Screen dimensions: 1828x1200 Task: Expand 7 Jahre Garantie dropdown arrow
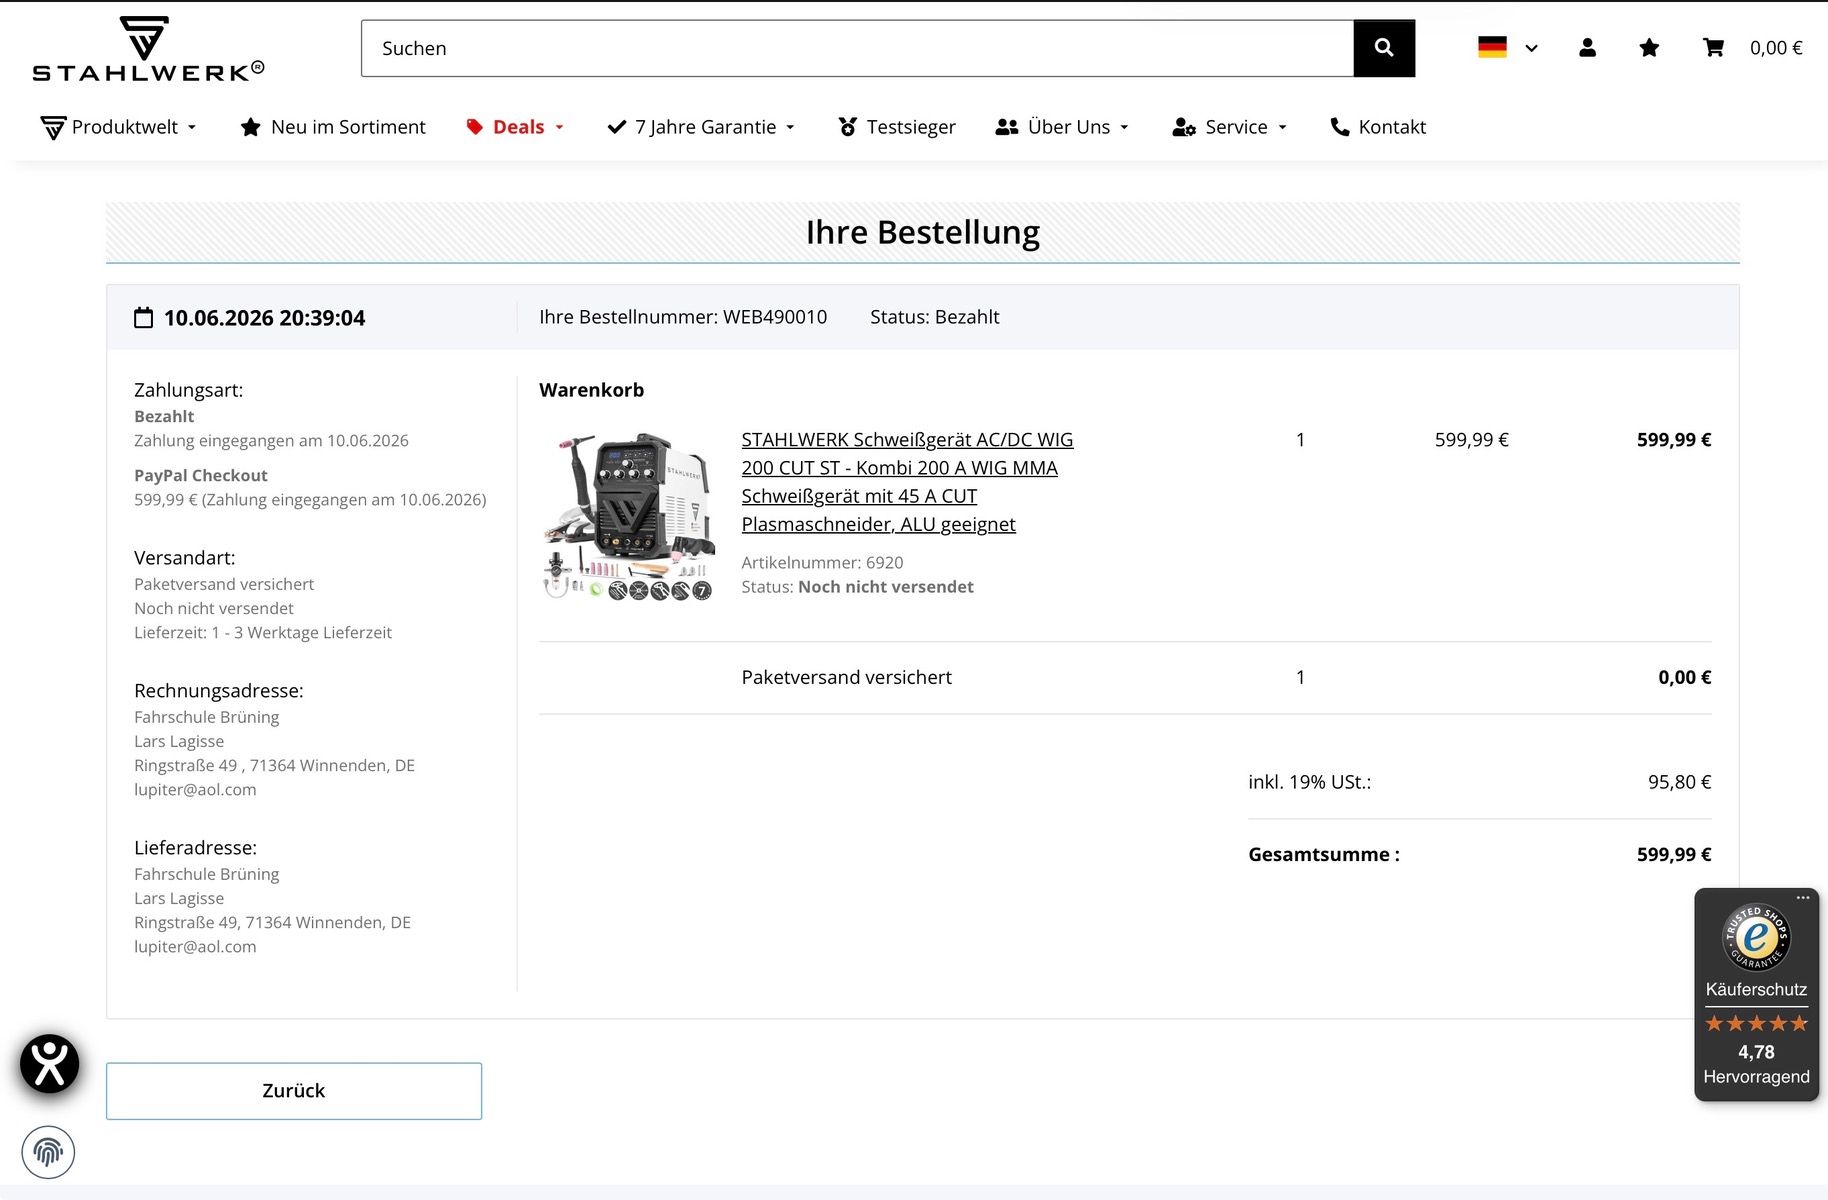tap(790, 128)
